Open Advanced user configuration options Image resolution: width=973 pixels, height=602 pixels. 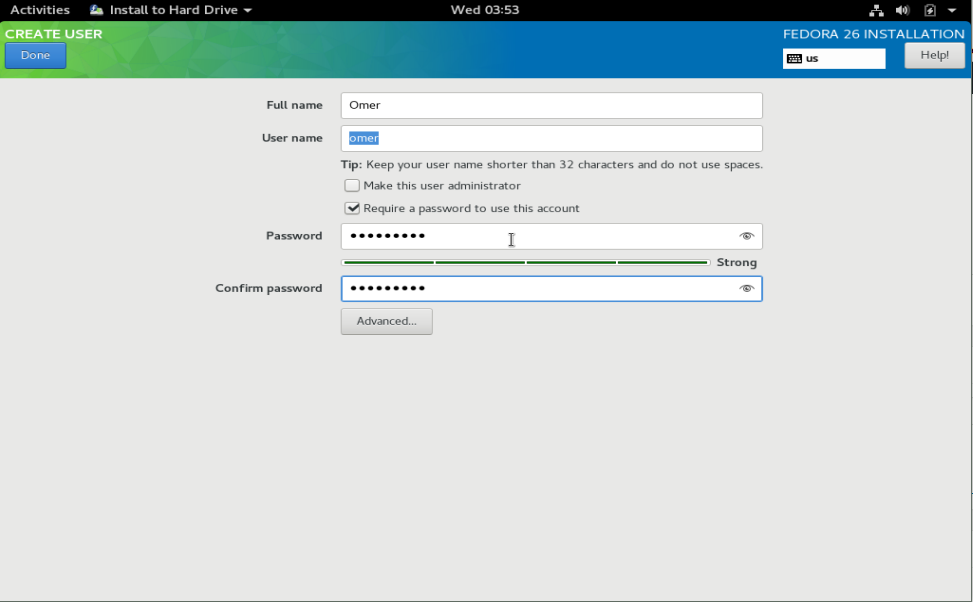(x=386, y=321)
